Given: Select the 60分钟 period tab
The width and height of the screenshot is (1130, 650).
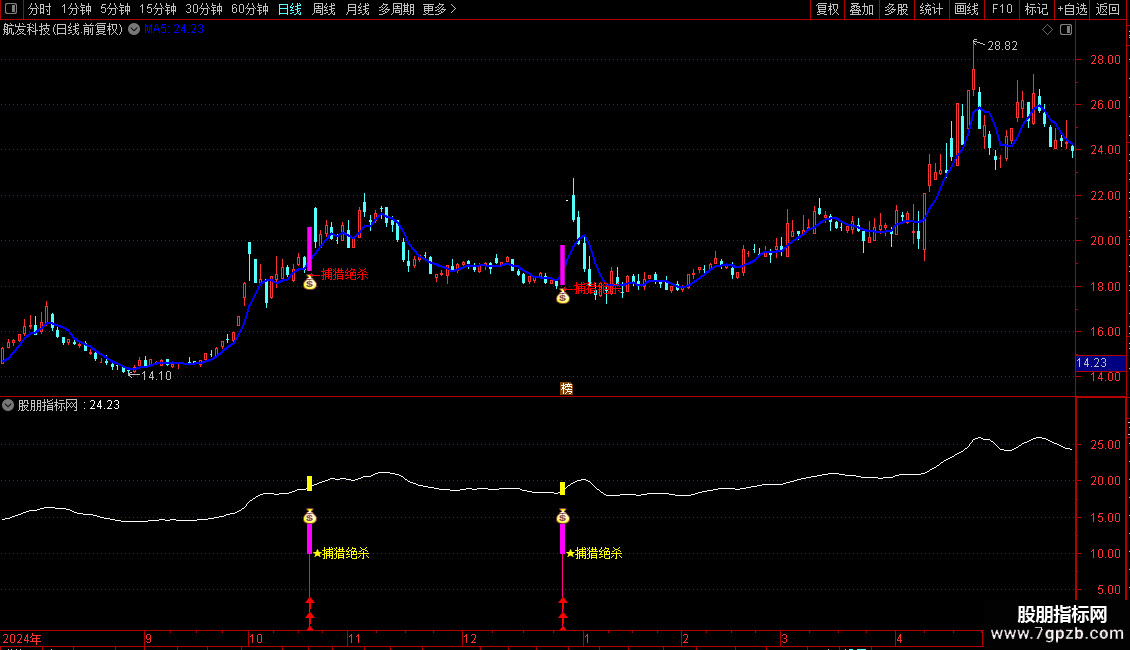Looking at the screenshot, I should (x=249, y=10).
